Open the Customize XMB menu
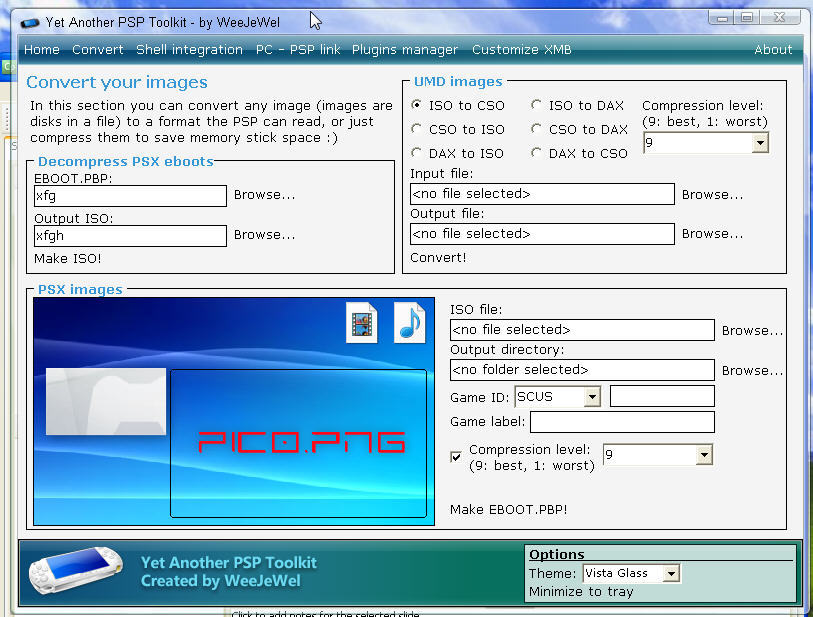 point(513,49)
